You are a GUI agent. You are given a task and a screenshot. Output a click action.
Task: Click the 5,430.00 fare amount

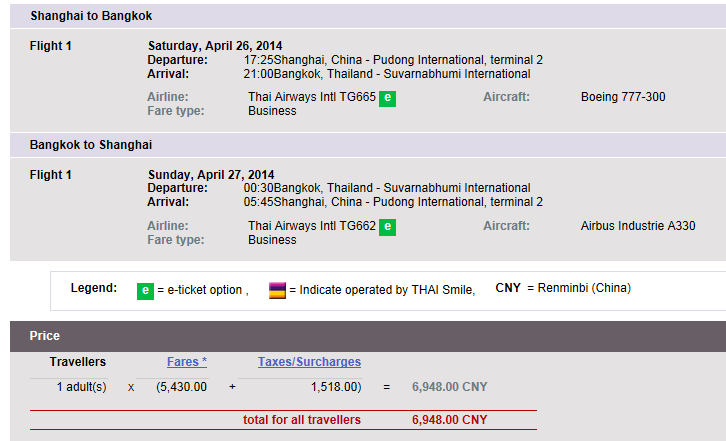click(182, 387)
